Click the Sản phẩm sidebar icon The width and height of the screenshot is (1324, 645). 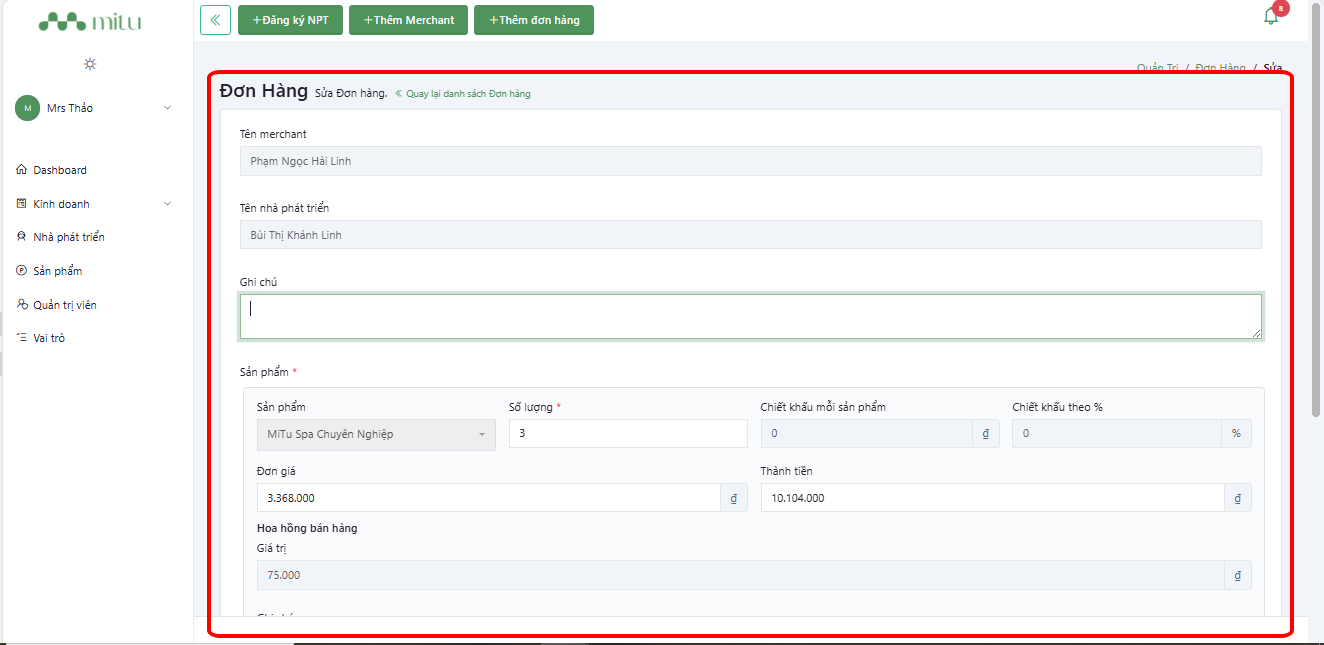pyautogui.click(x=22, y=271)
